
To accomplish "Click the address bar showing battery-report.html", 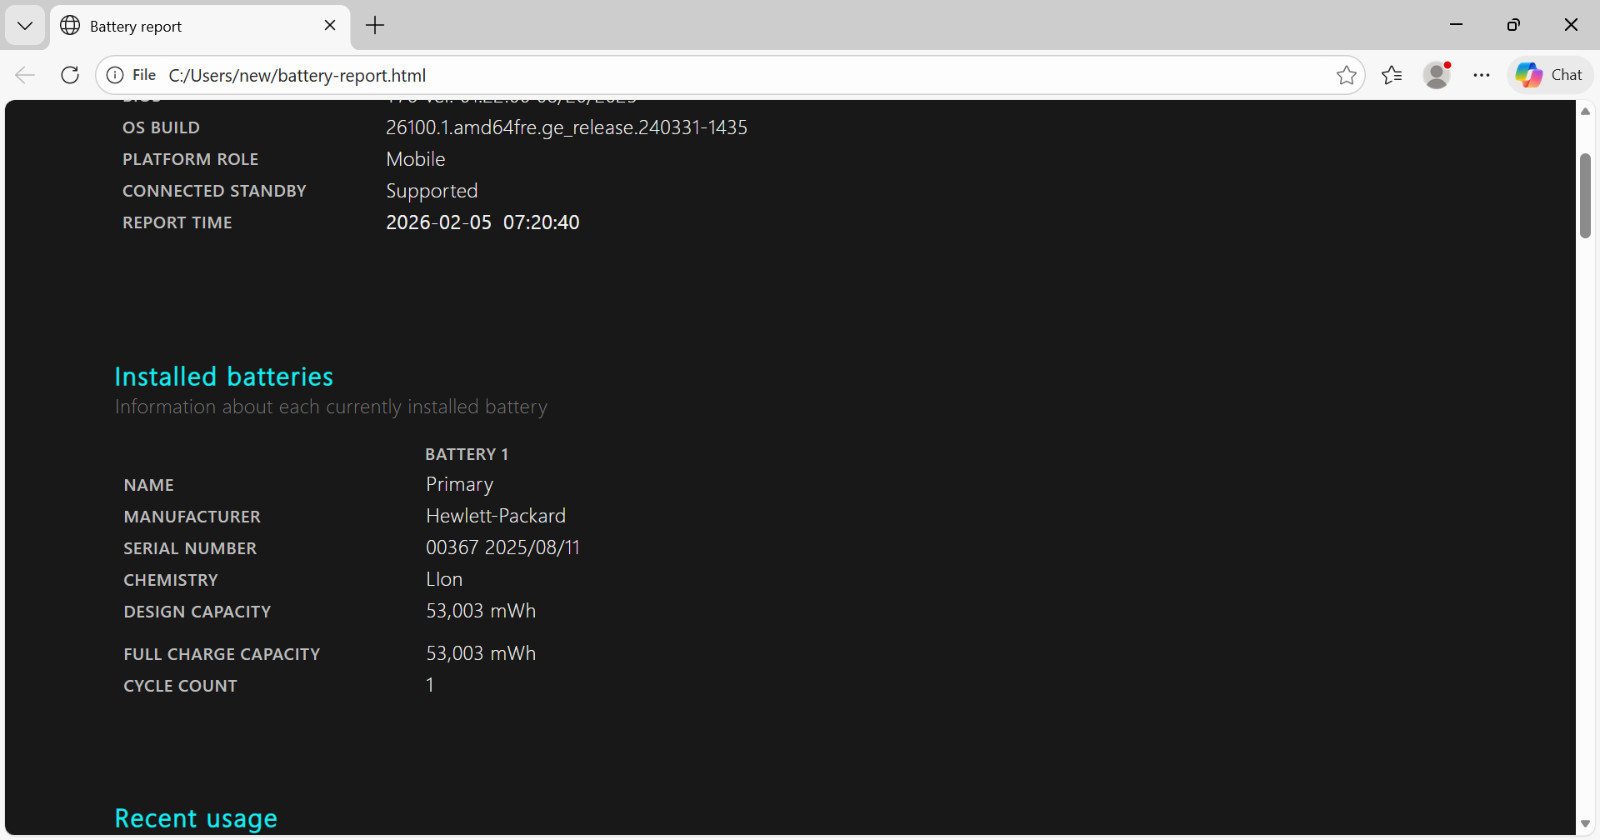I will (730, 75).
